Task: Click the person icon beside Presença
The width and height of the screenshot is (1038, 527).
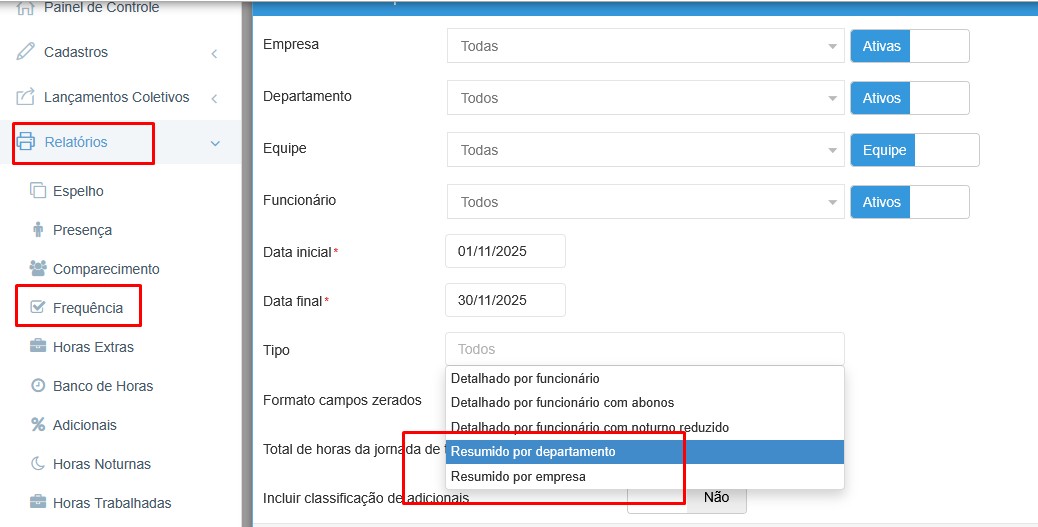Action: (38, 230)
